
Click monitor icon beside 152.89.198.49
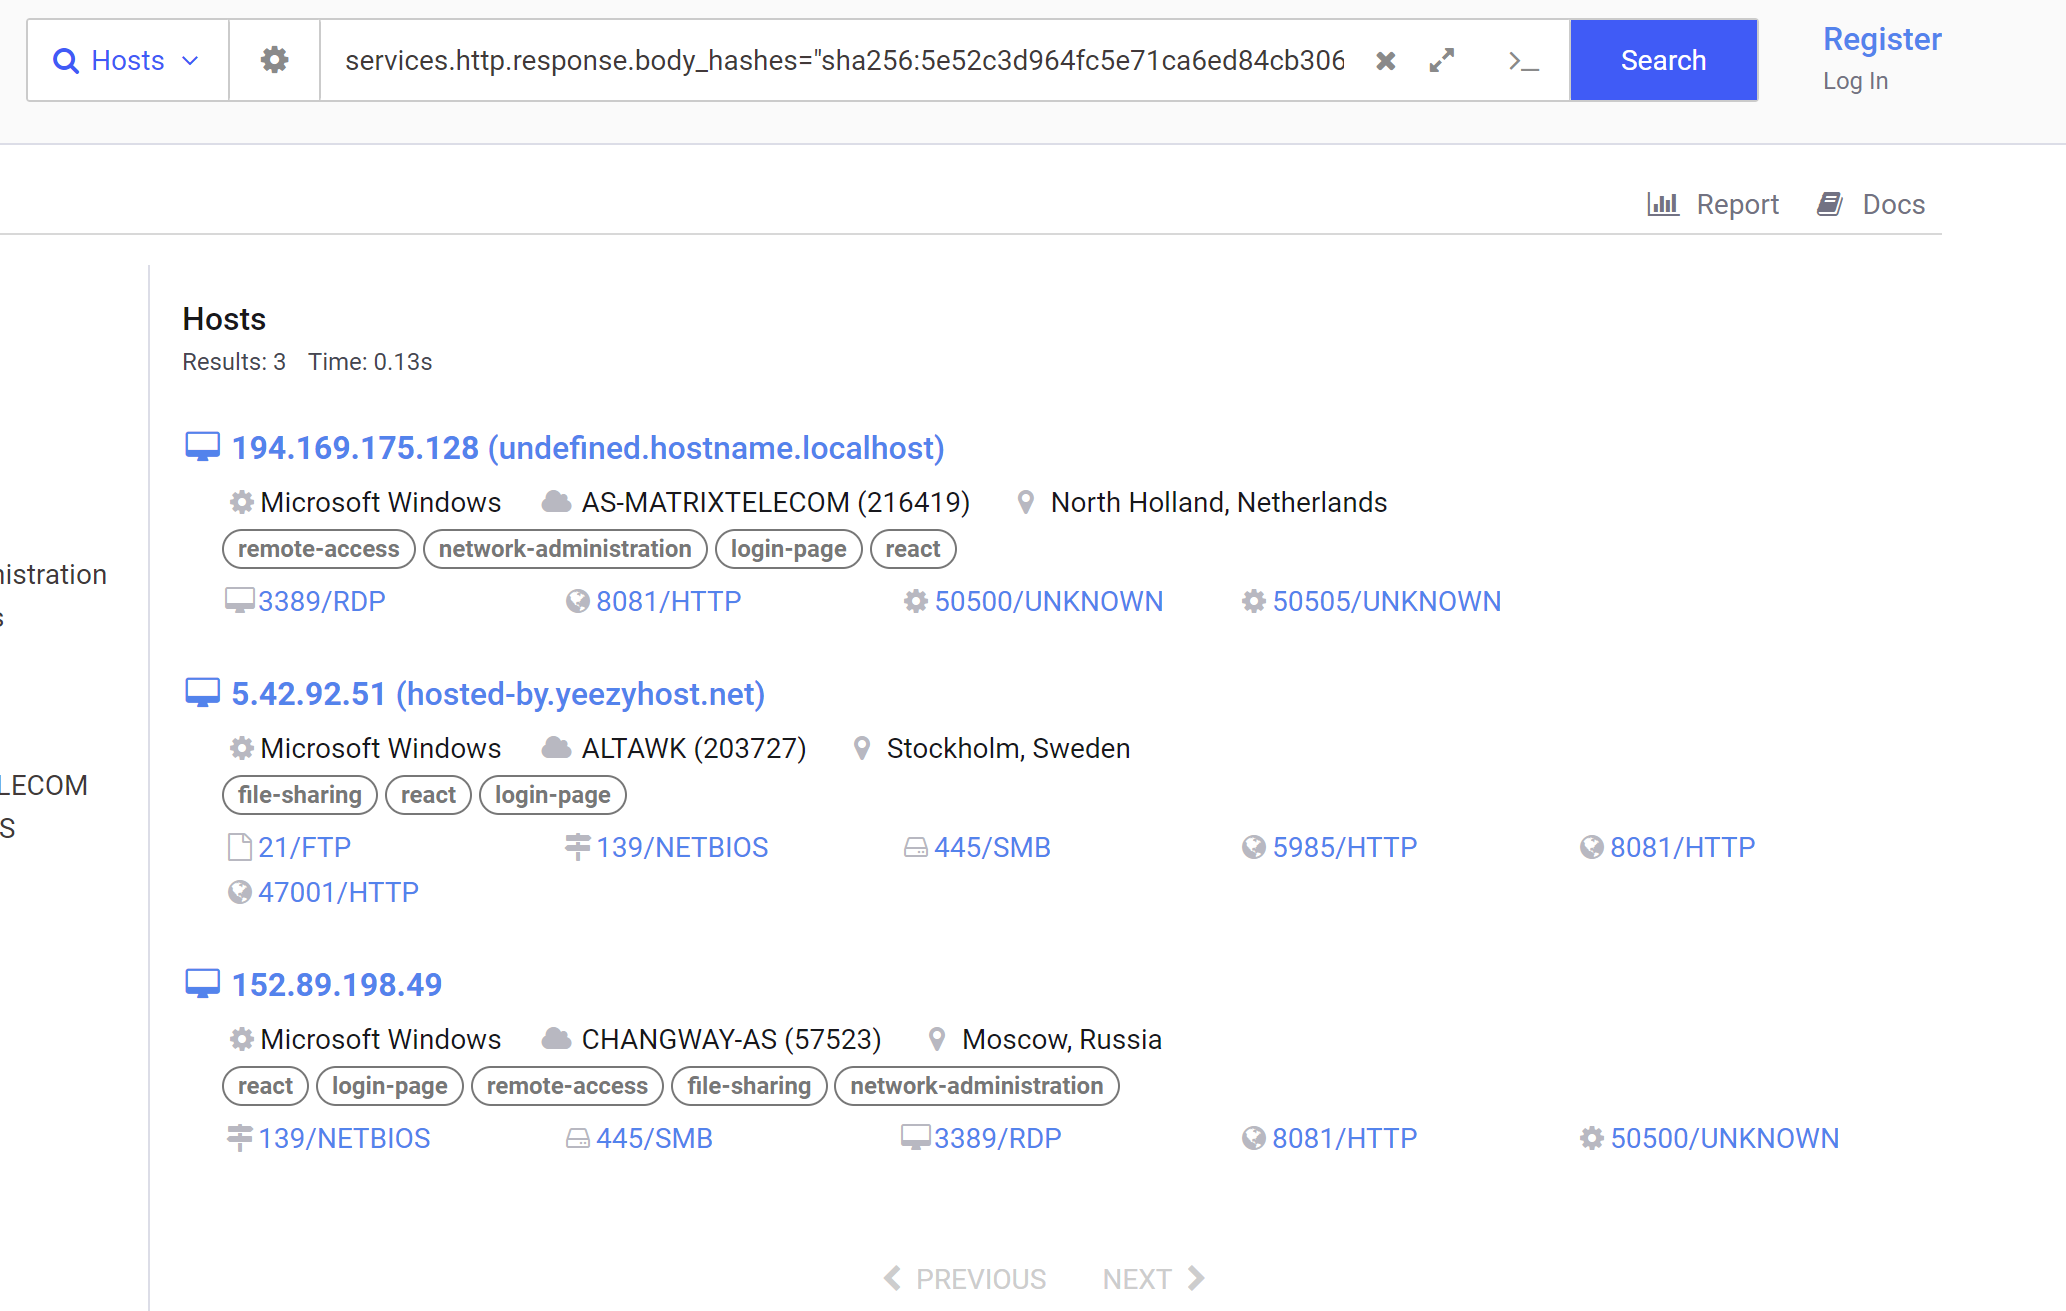tap(202, 984)
